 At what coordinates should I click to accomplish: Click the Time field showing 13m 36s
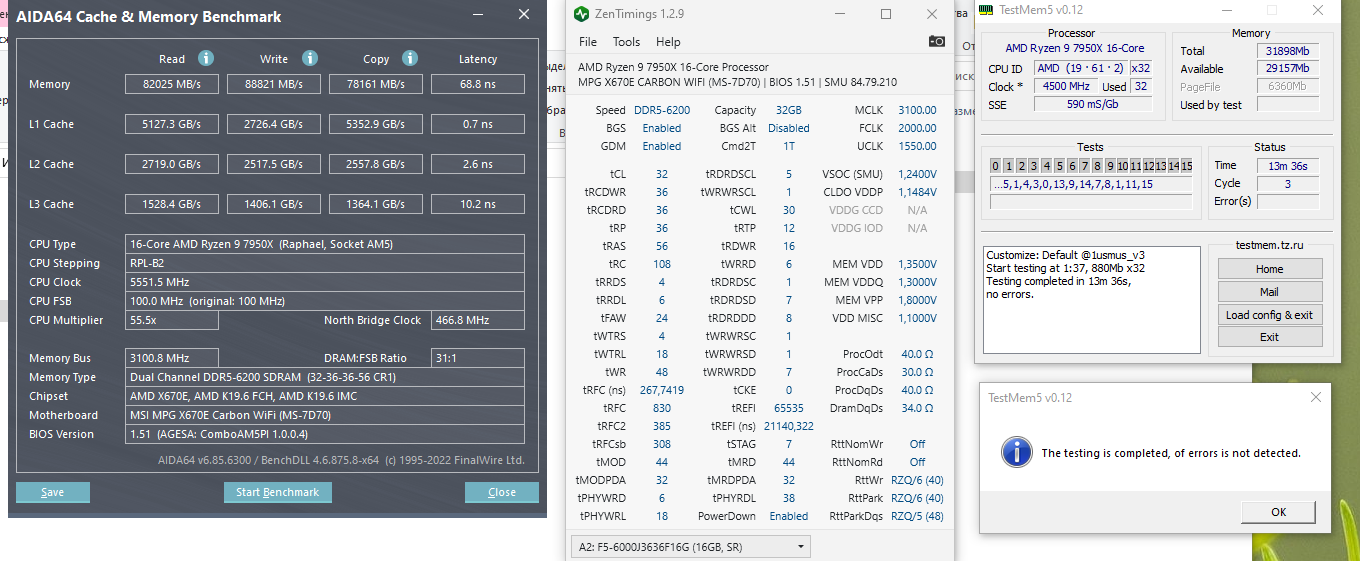pyautogui.click(x=1288, y=166)
